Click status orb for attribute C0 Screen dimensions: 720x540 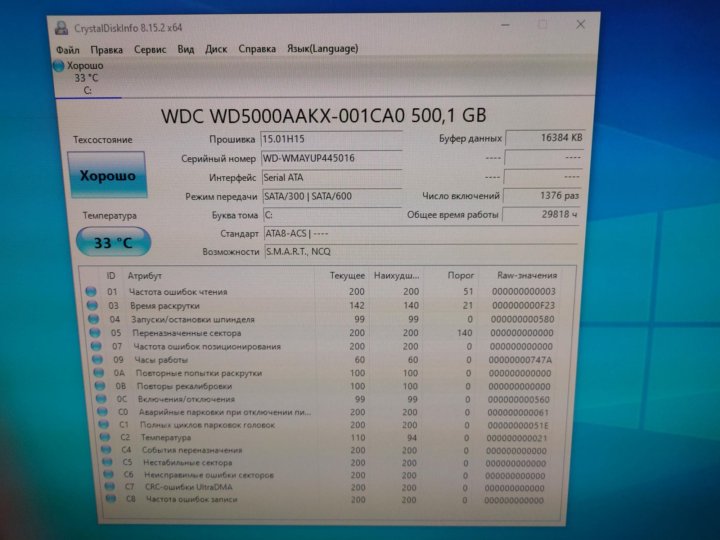pyautogui.click(x=103, y=412)
